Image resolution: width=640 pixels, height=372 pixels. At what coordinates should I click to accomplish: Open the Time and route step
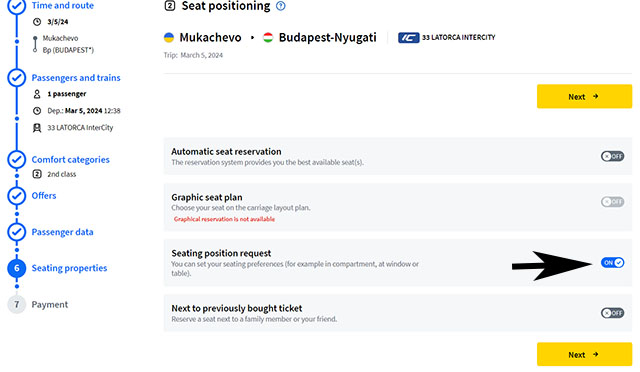(63, 6)
